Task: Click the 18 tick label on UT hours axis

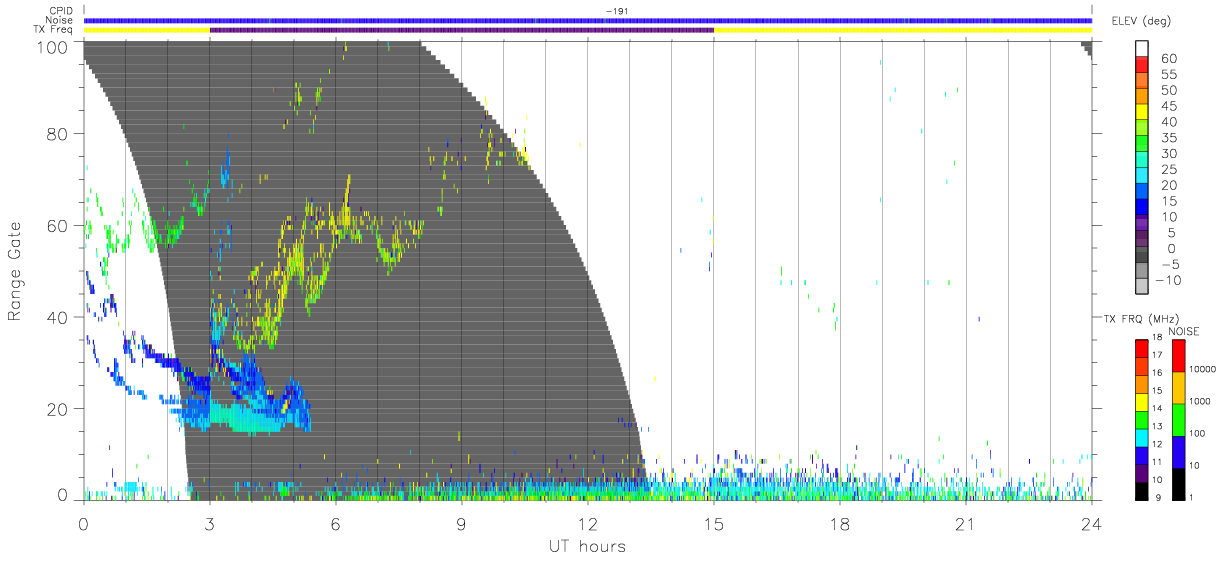Action: click(x=840, y=523)
